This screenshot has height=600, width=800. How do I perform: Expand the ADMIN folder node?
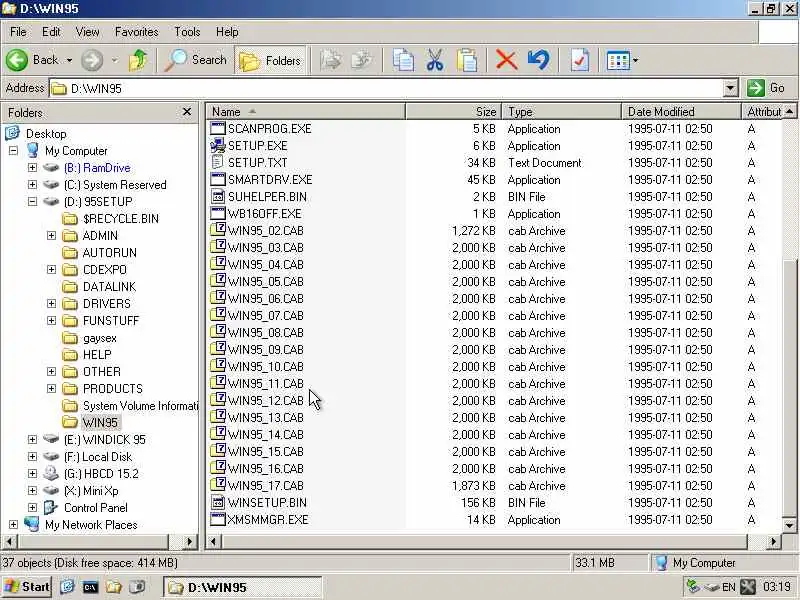51,235
